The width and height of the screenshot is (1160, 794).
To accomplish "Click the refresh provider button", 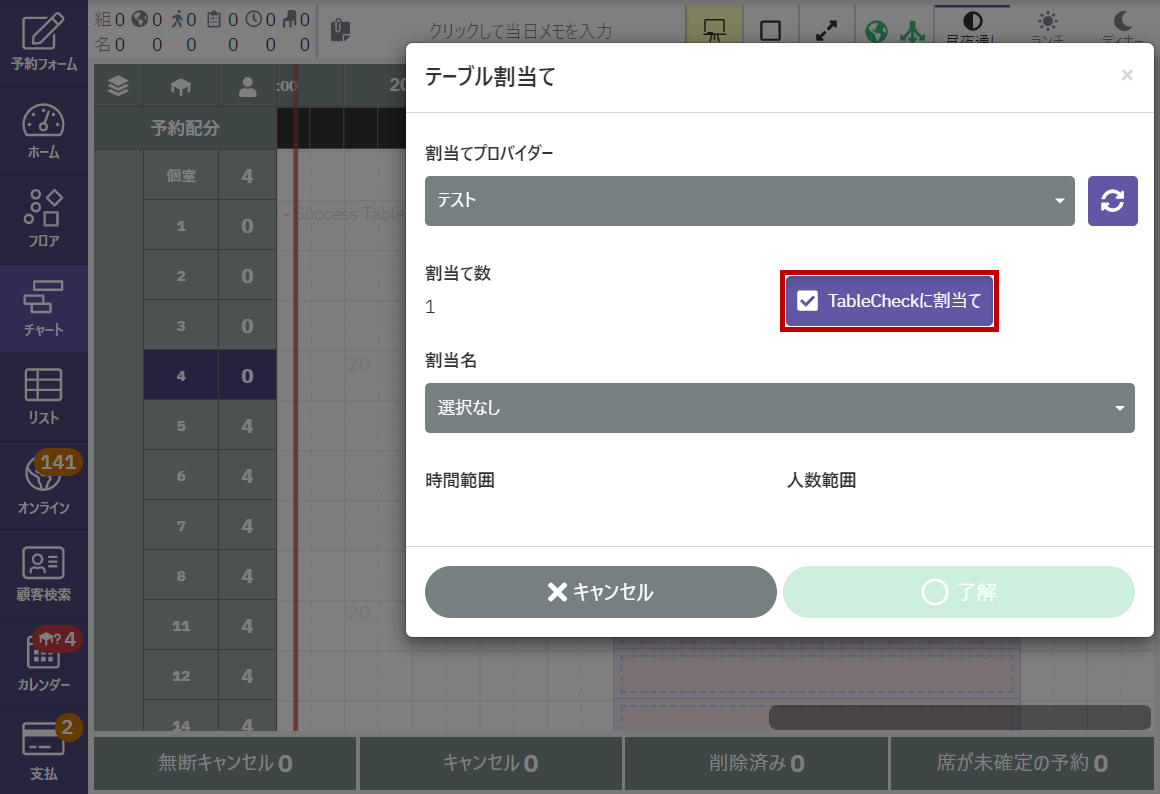I will pyautogui.click(x=1112, y=201).
